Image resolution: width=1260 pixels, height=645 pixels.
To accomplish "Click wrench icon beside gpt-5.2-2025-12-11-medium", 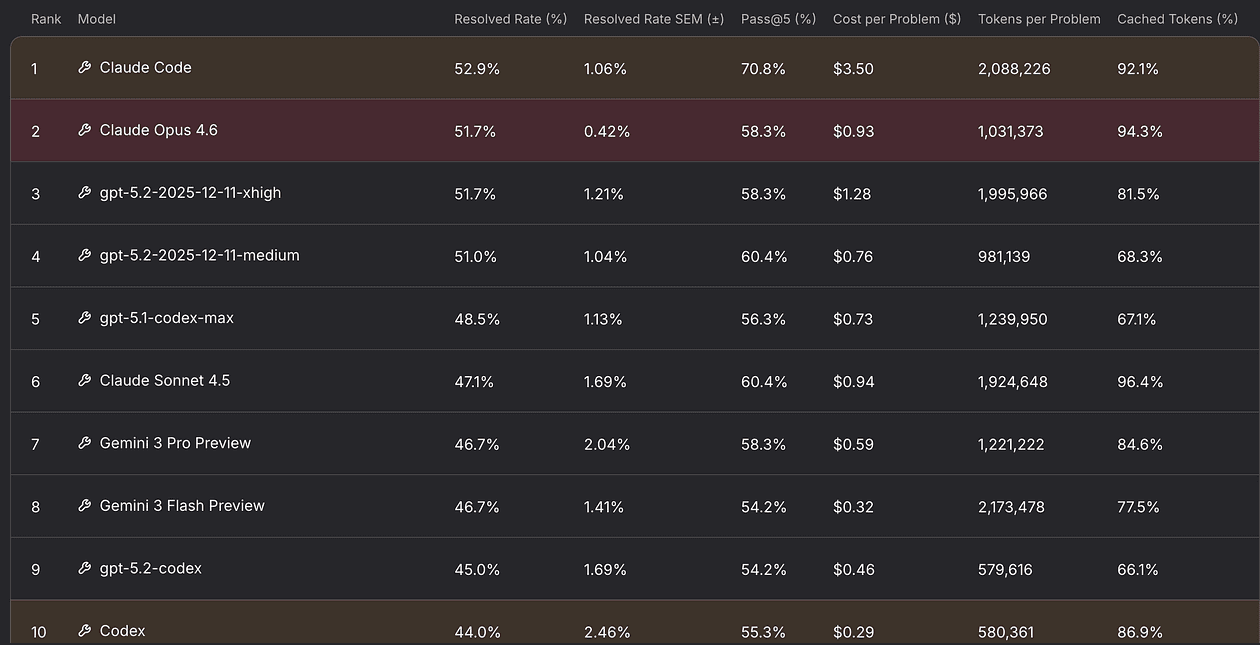I will (x=85, y=256).
